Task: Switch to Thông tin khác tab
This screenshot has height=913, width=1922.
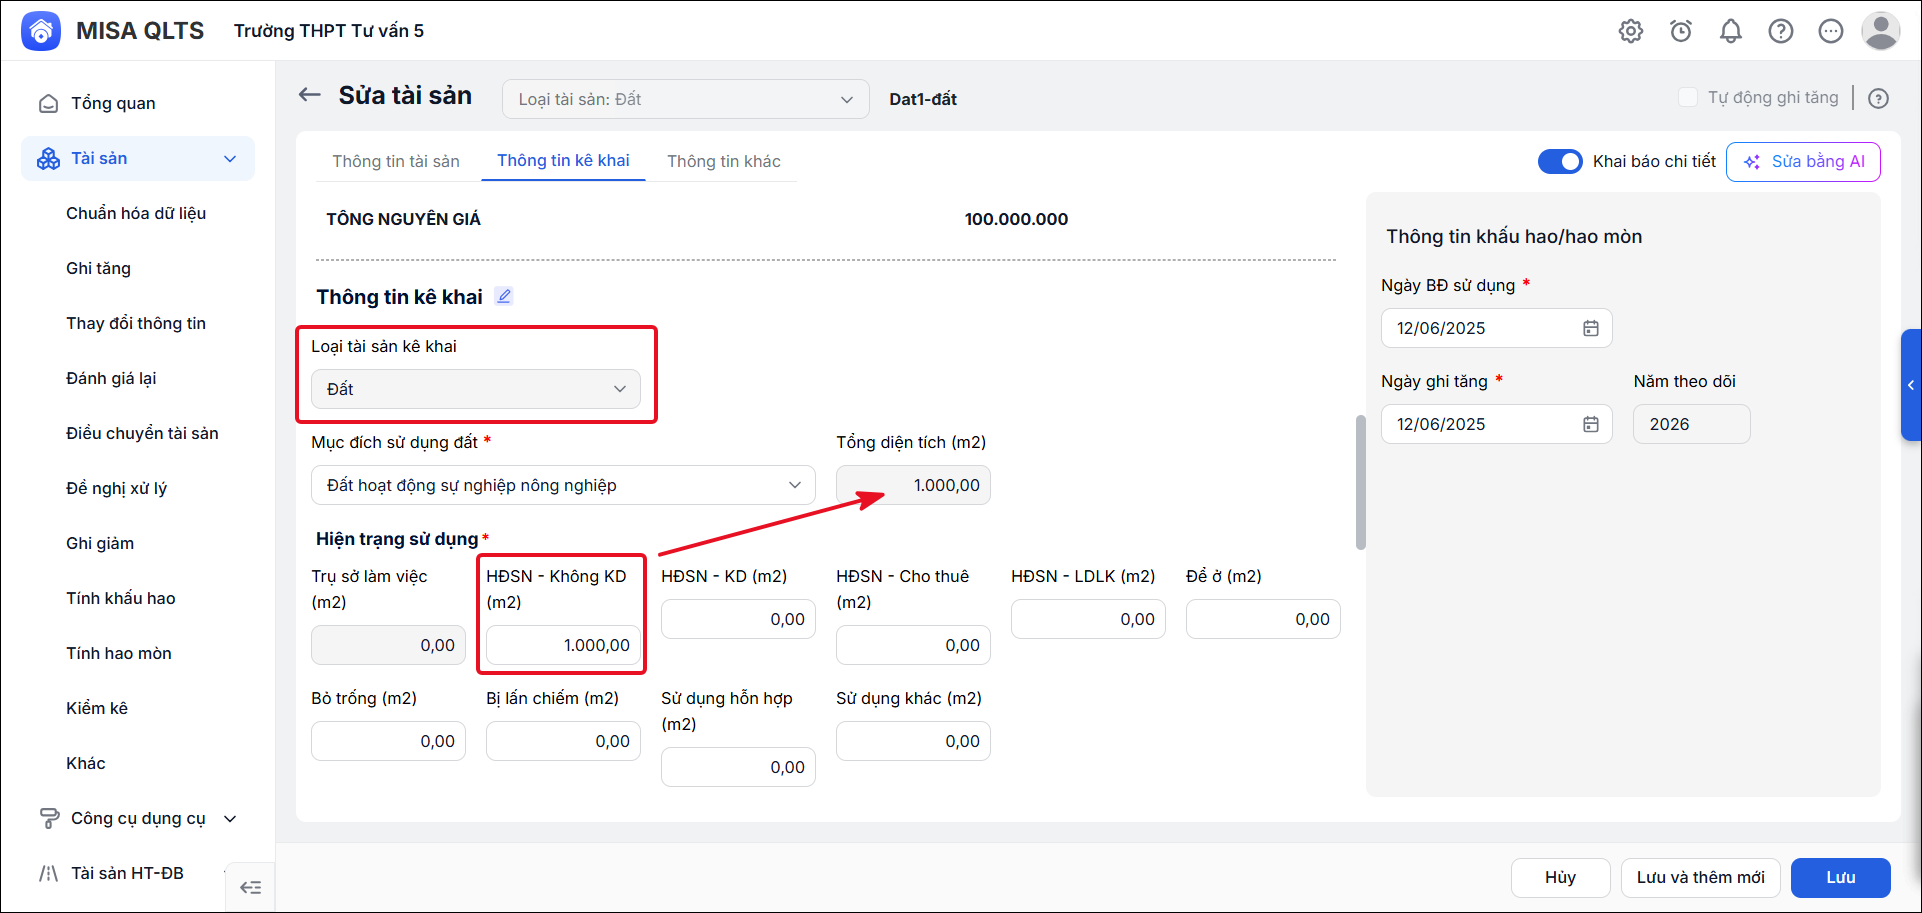Action: 724,161
